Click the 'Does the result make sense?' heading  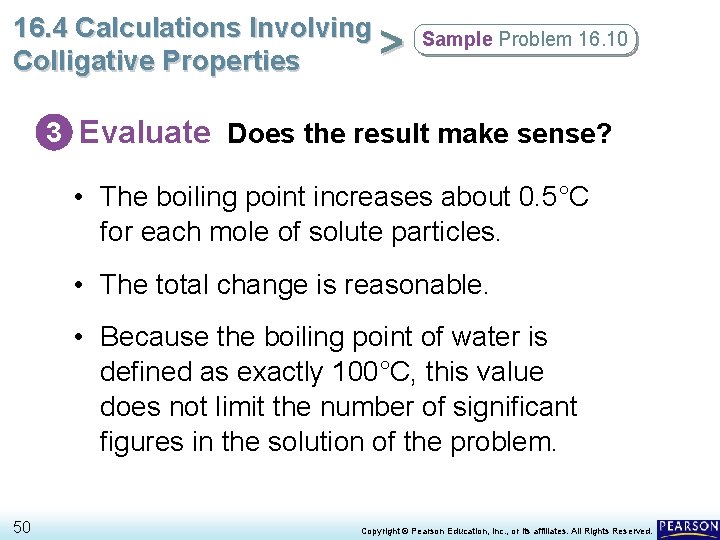click(x=419, y=133)
